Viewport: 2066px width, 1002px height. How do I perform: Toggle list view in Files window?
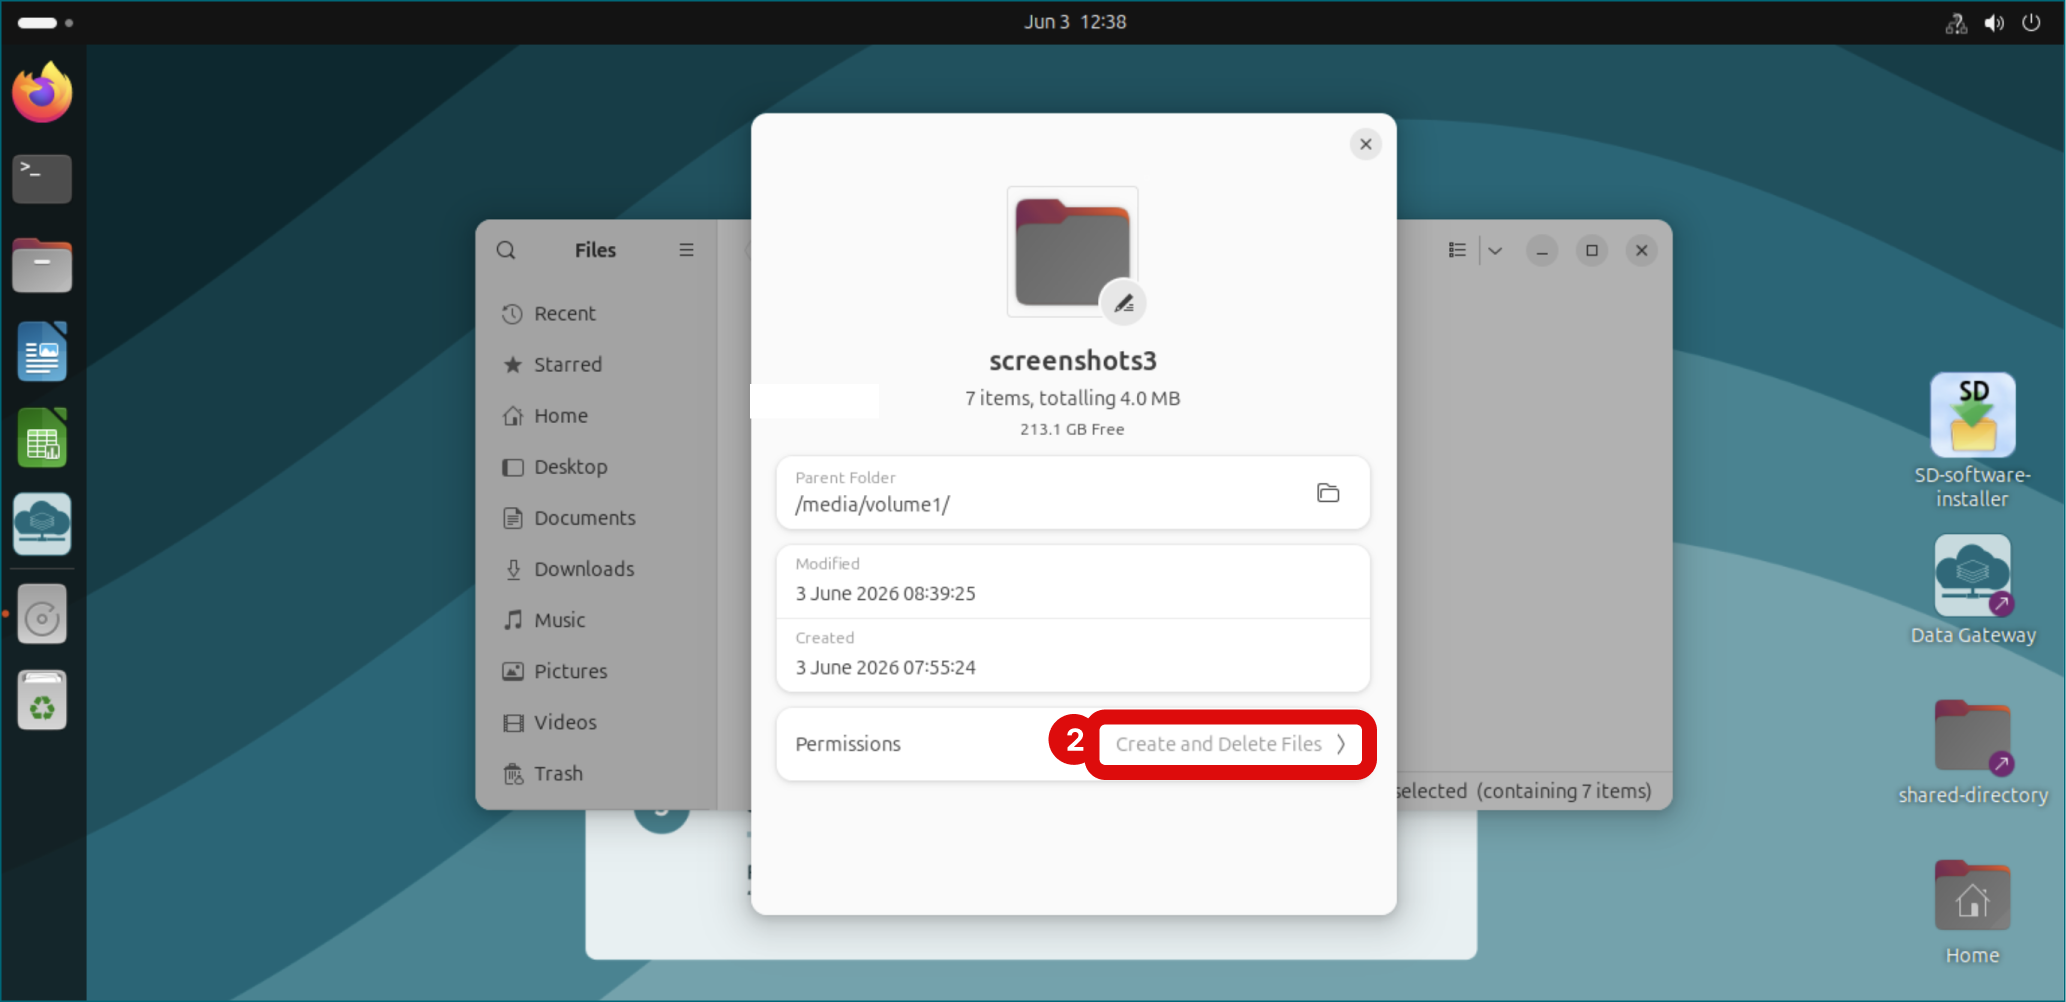click(x=1457, y=250)
